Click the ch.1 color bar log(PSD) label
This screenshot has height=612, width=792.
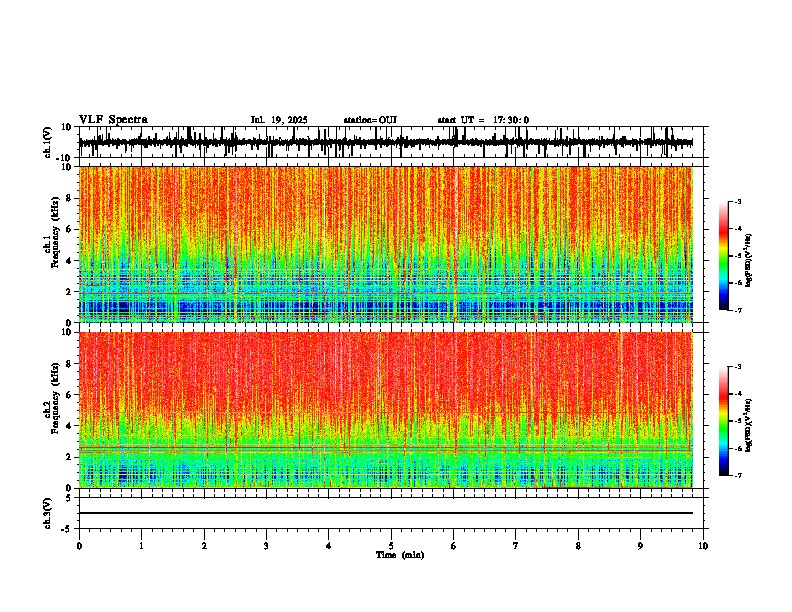click(750, 260)
